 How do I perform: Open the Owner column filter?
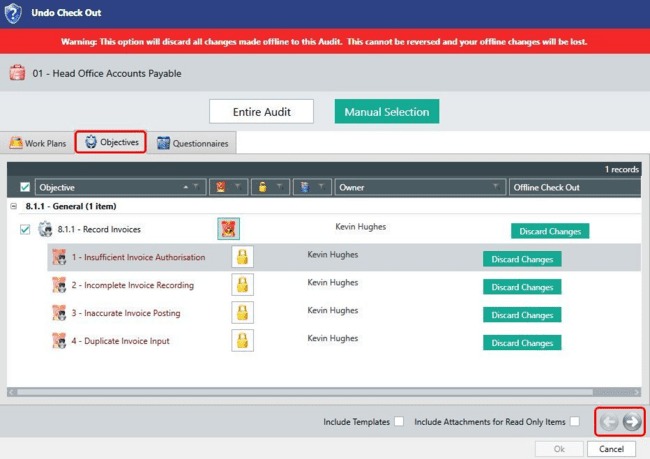click(496, 187)
